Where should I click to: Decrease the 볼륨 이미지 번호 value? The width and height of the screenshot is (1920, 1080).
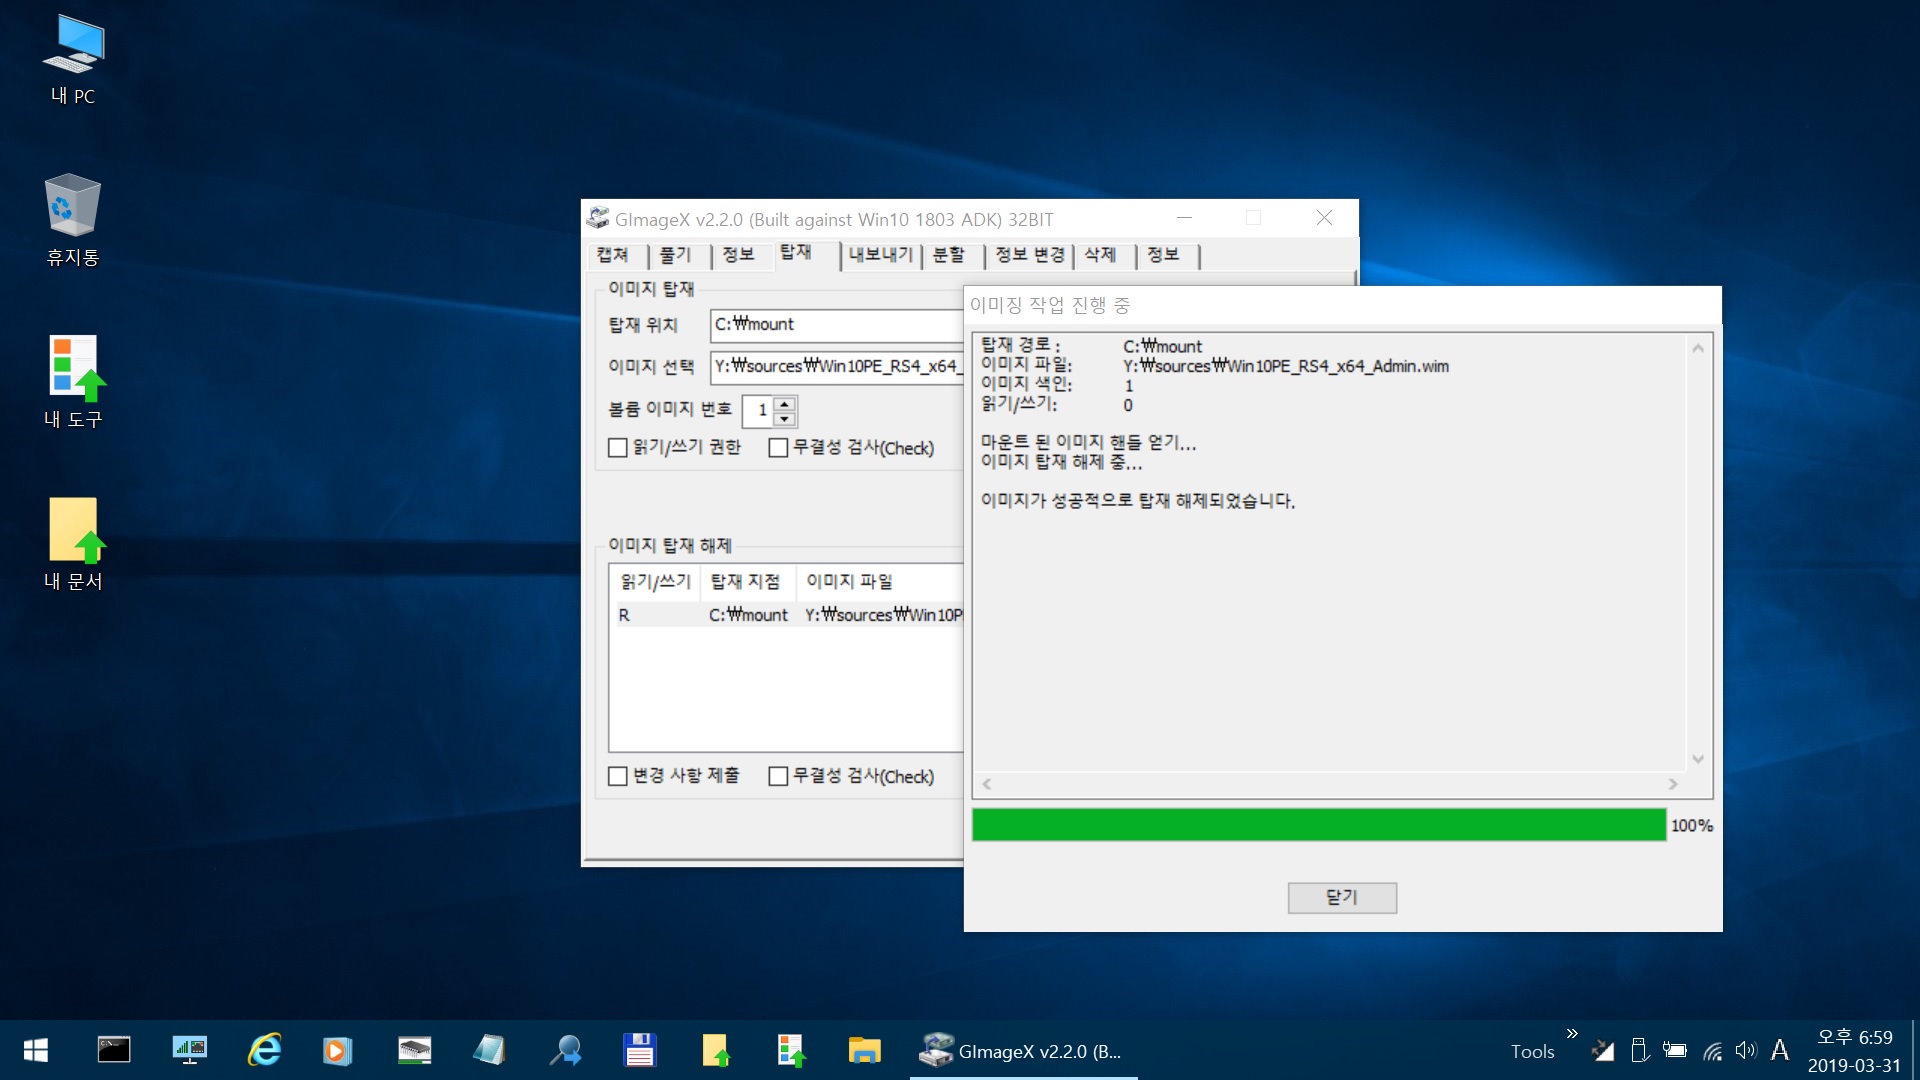click(x=786, y=418)
